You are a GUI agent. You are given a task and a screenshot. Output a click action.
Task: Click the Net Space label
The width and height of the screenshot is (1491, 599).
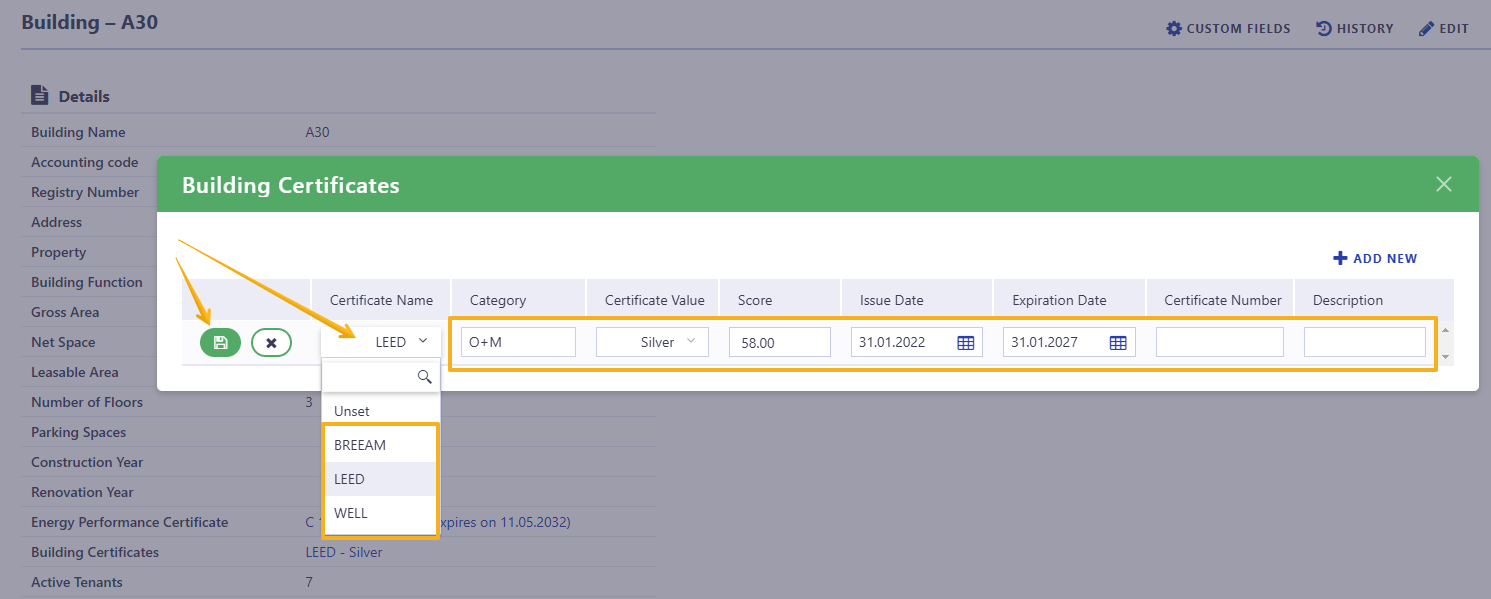[63, 342]
